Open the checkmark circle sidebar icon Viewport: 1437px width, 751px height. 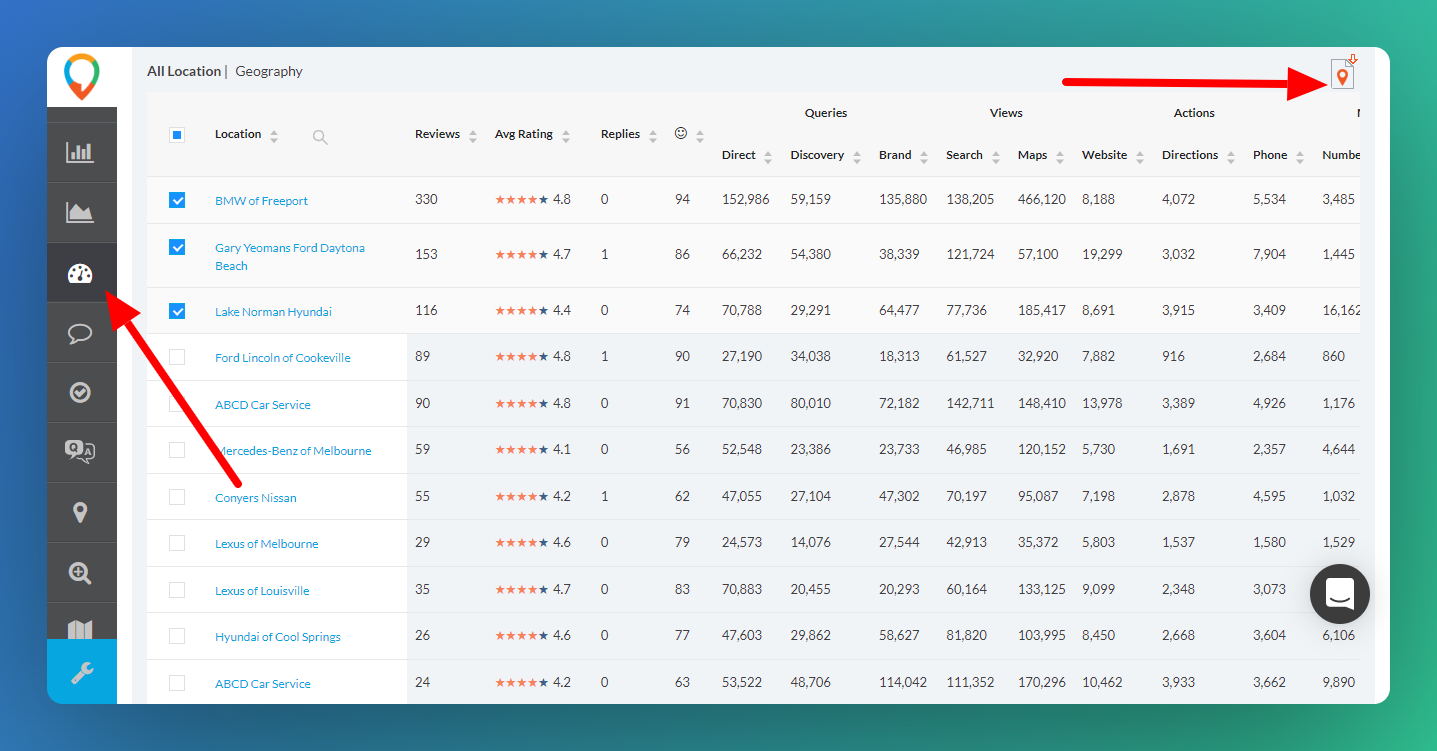80,393
